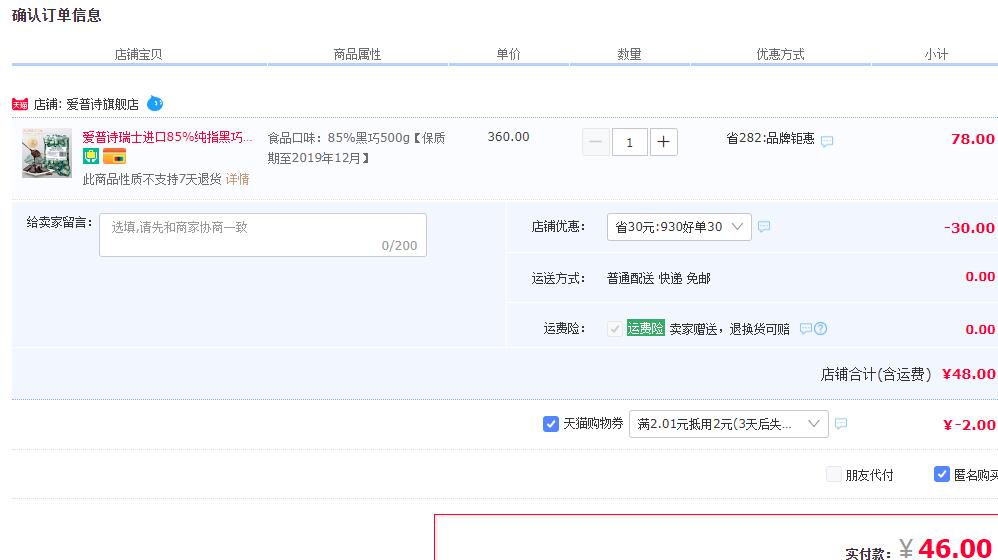
Task: Click the green 运费险 tag
Action: (645, 328)
